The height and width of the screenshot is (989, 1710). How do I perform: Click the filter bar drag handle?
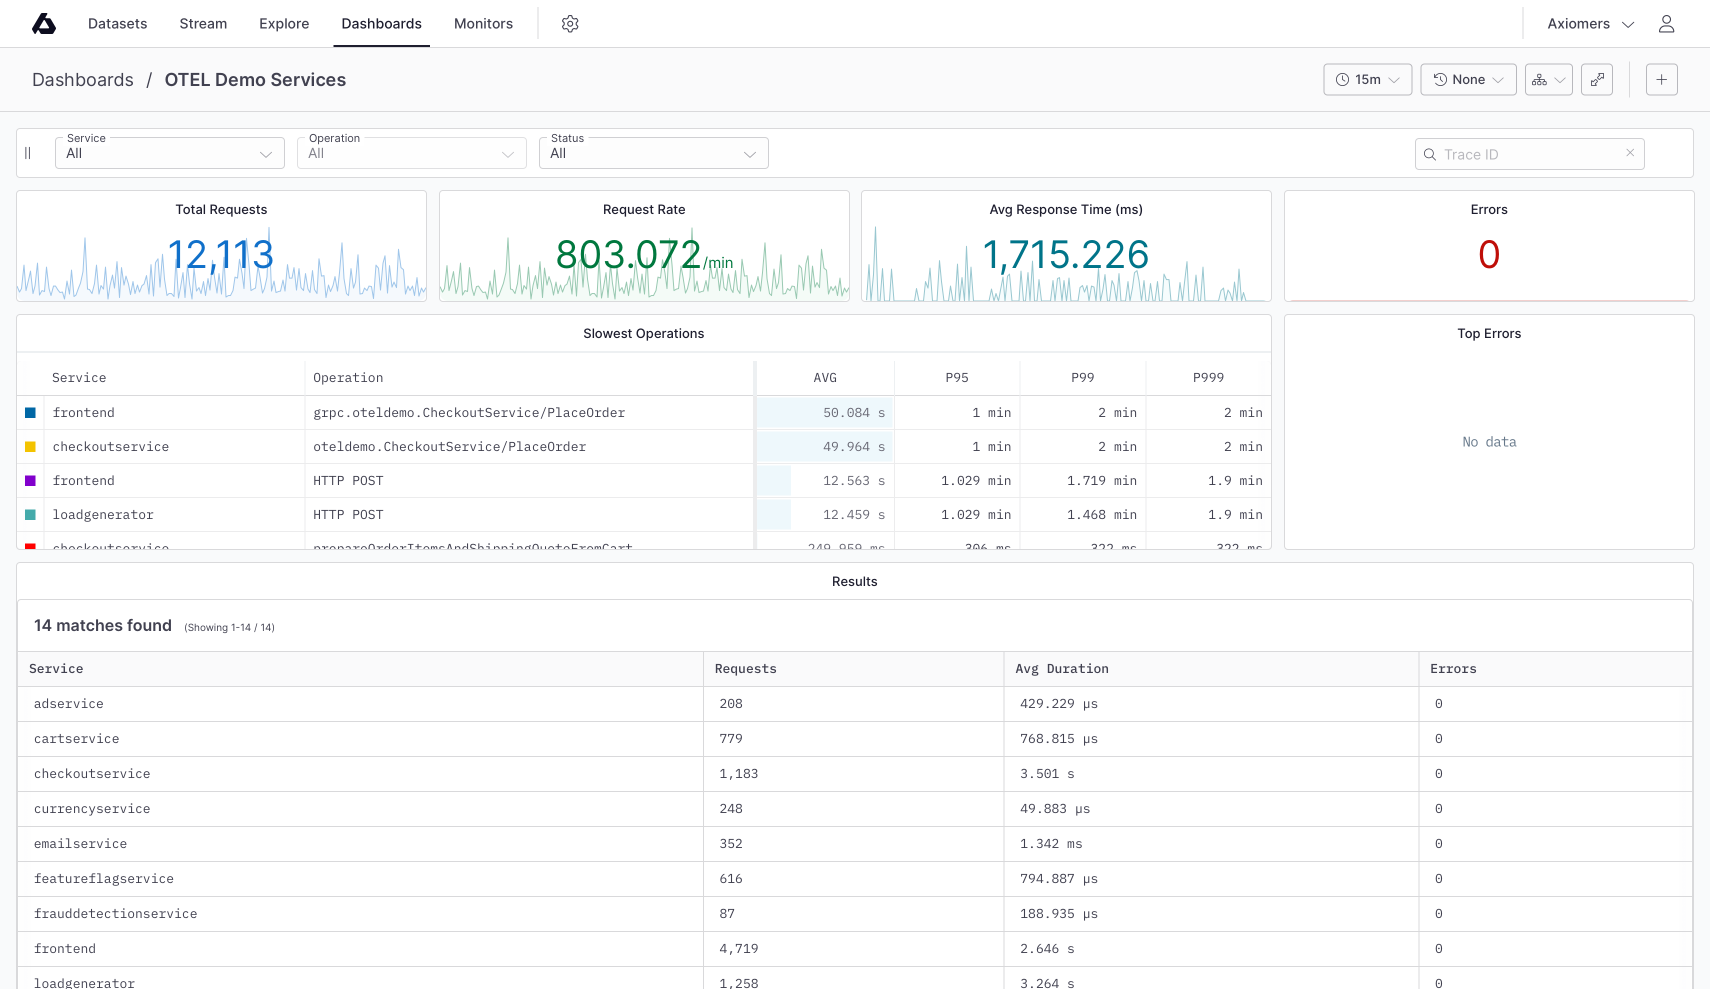pos(28,153)
